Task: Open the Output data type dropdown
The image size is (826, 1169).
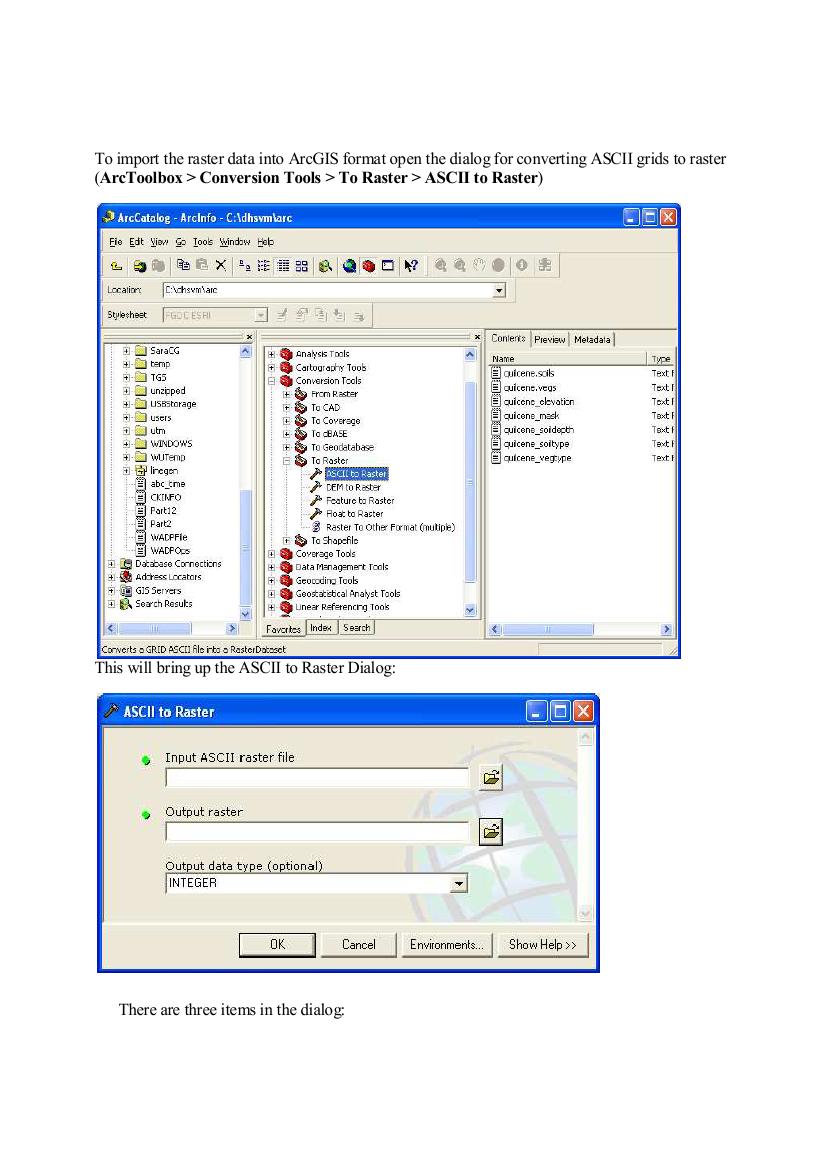Action: (x=459, y=883)
